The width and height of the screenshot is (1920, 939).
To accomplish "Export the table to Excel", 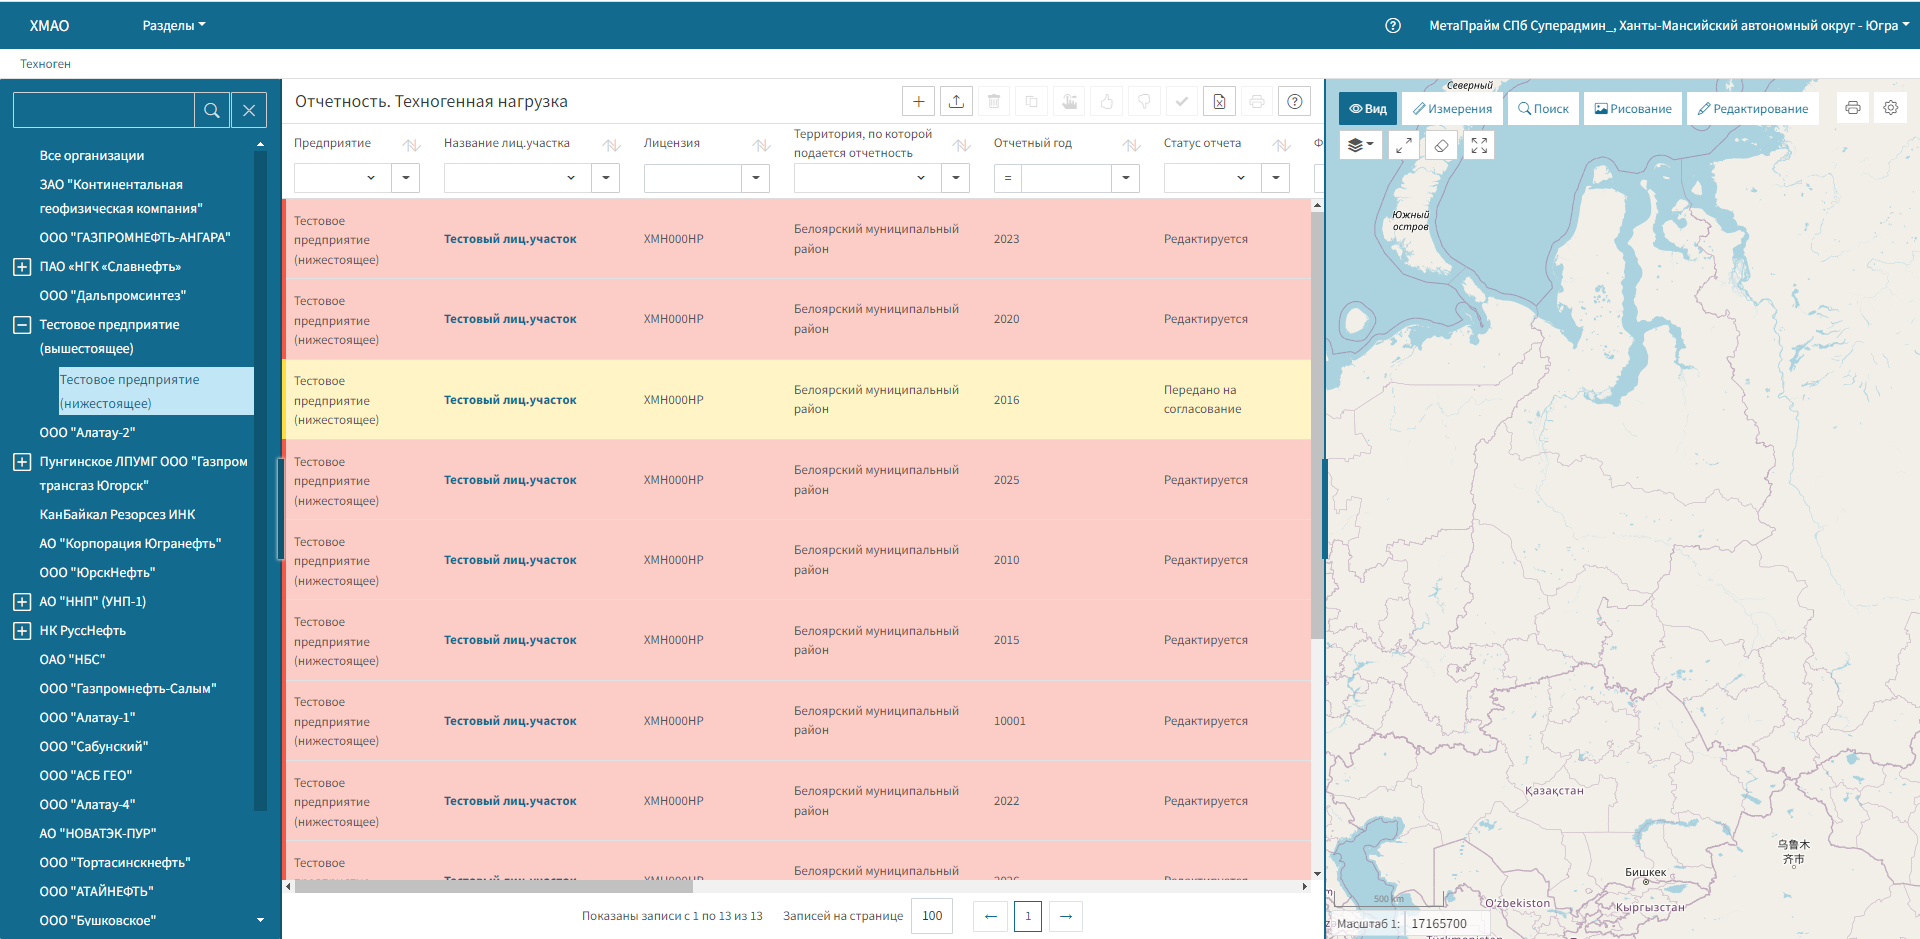I will [x=1219, y=101].
